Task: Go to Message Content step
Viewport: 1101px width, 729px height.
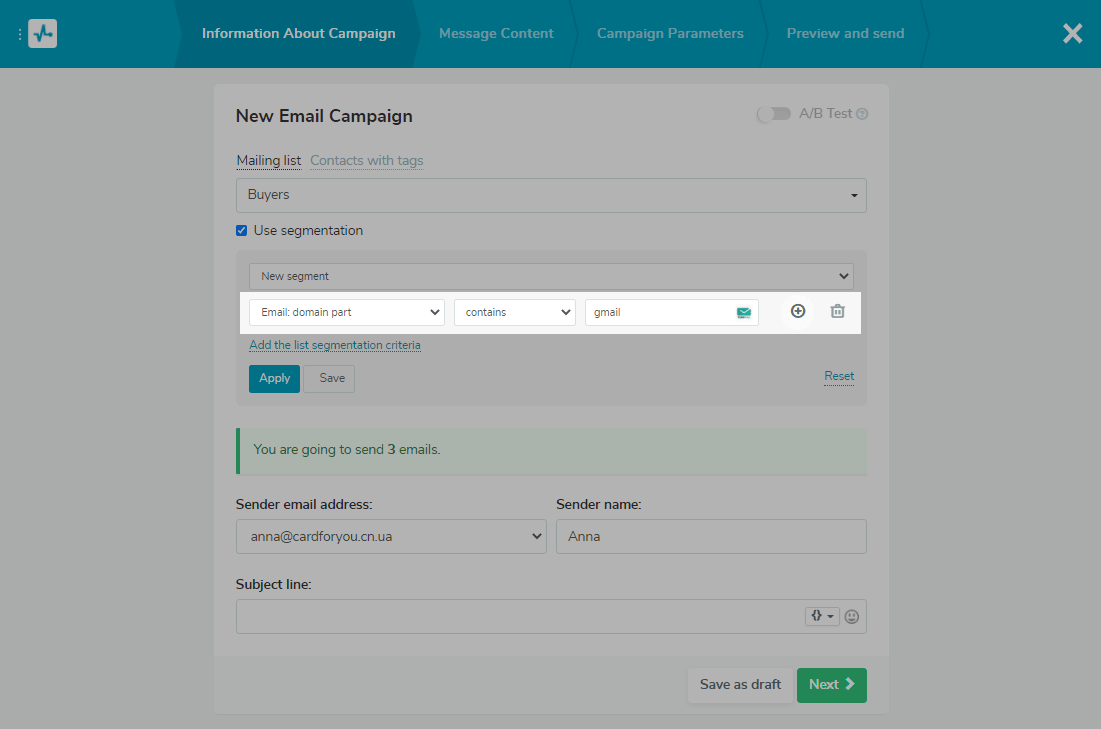Action: click(496, 34)
